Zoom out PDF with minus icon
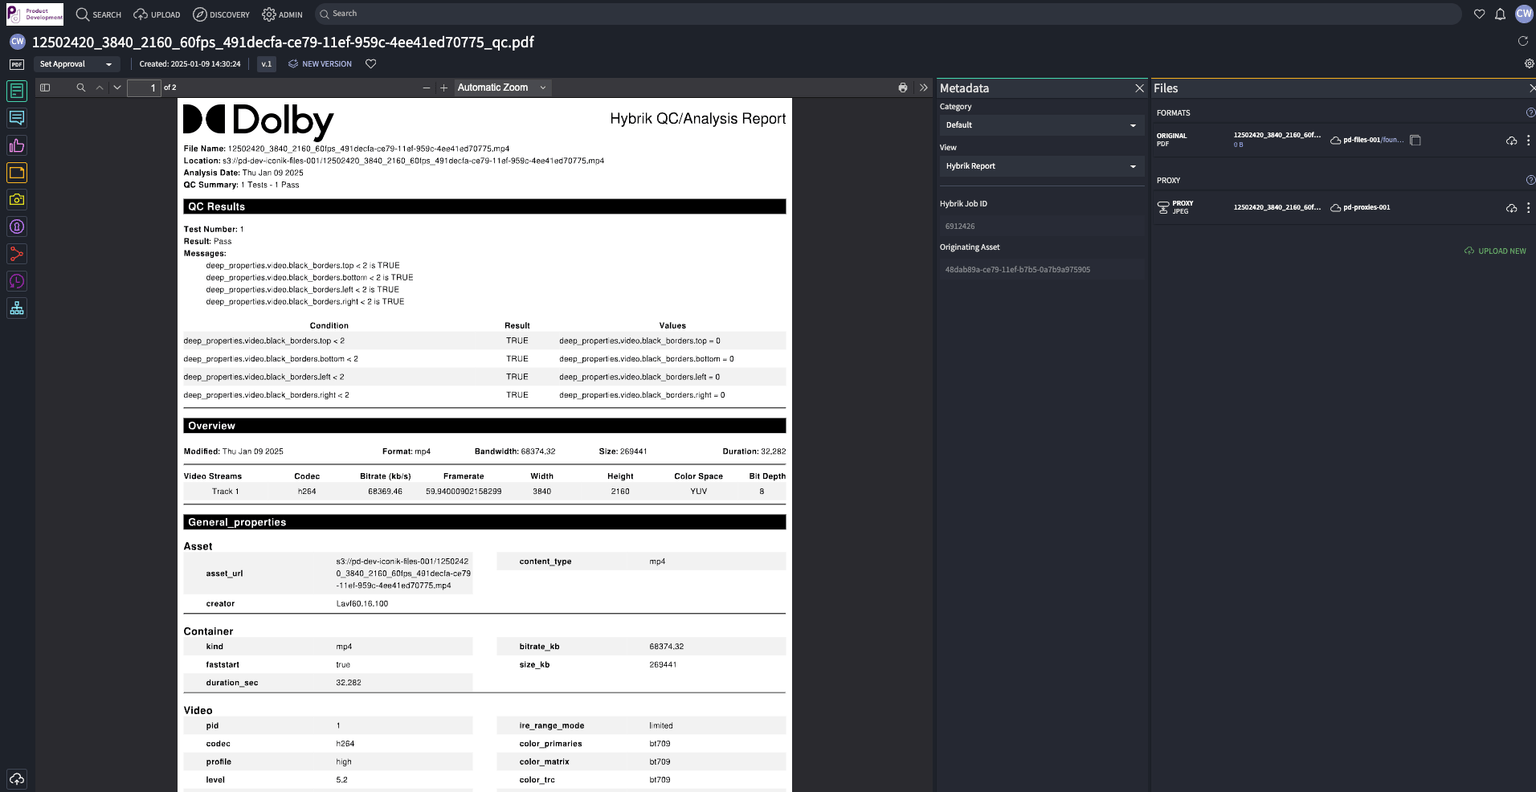This screenshot has width=1536, height=792. (x=427, y=88)
